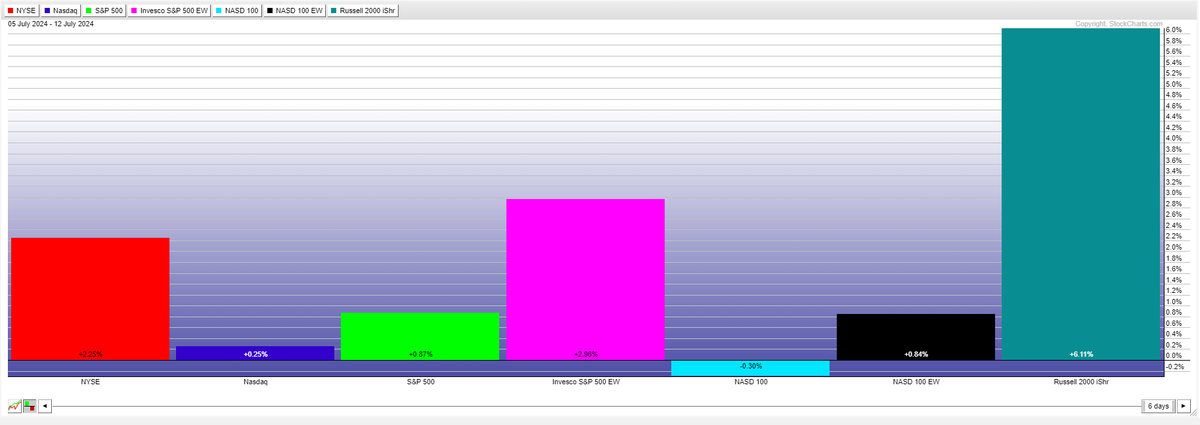Click the black NASD 100 EW bar
Screen dimensions: 1200x425
915,336
